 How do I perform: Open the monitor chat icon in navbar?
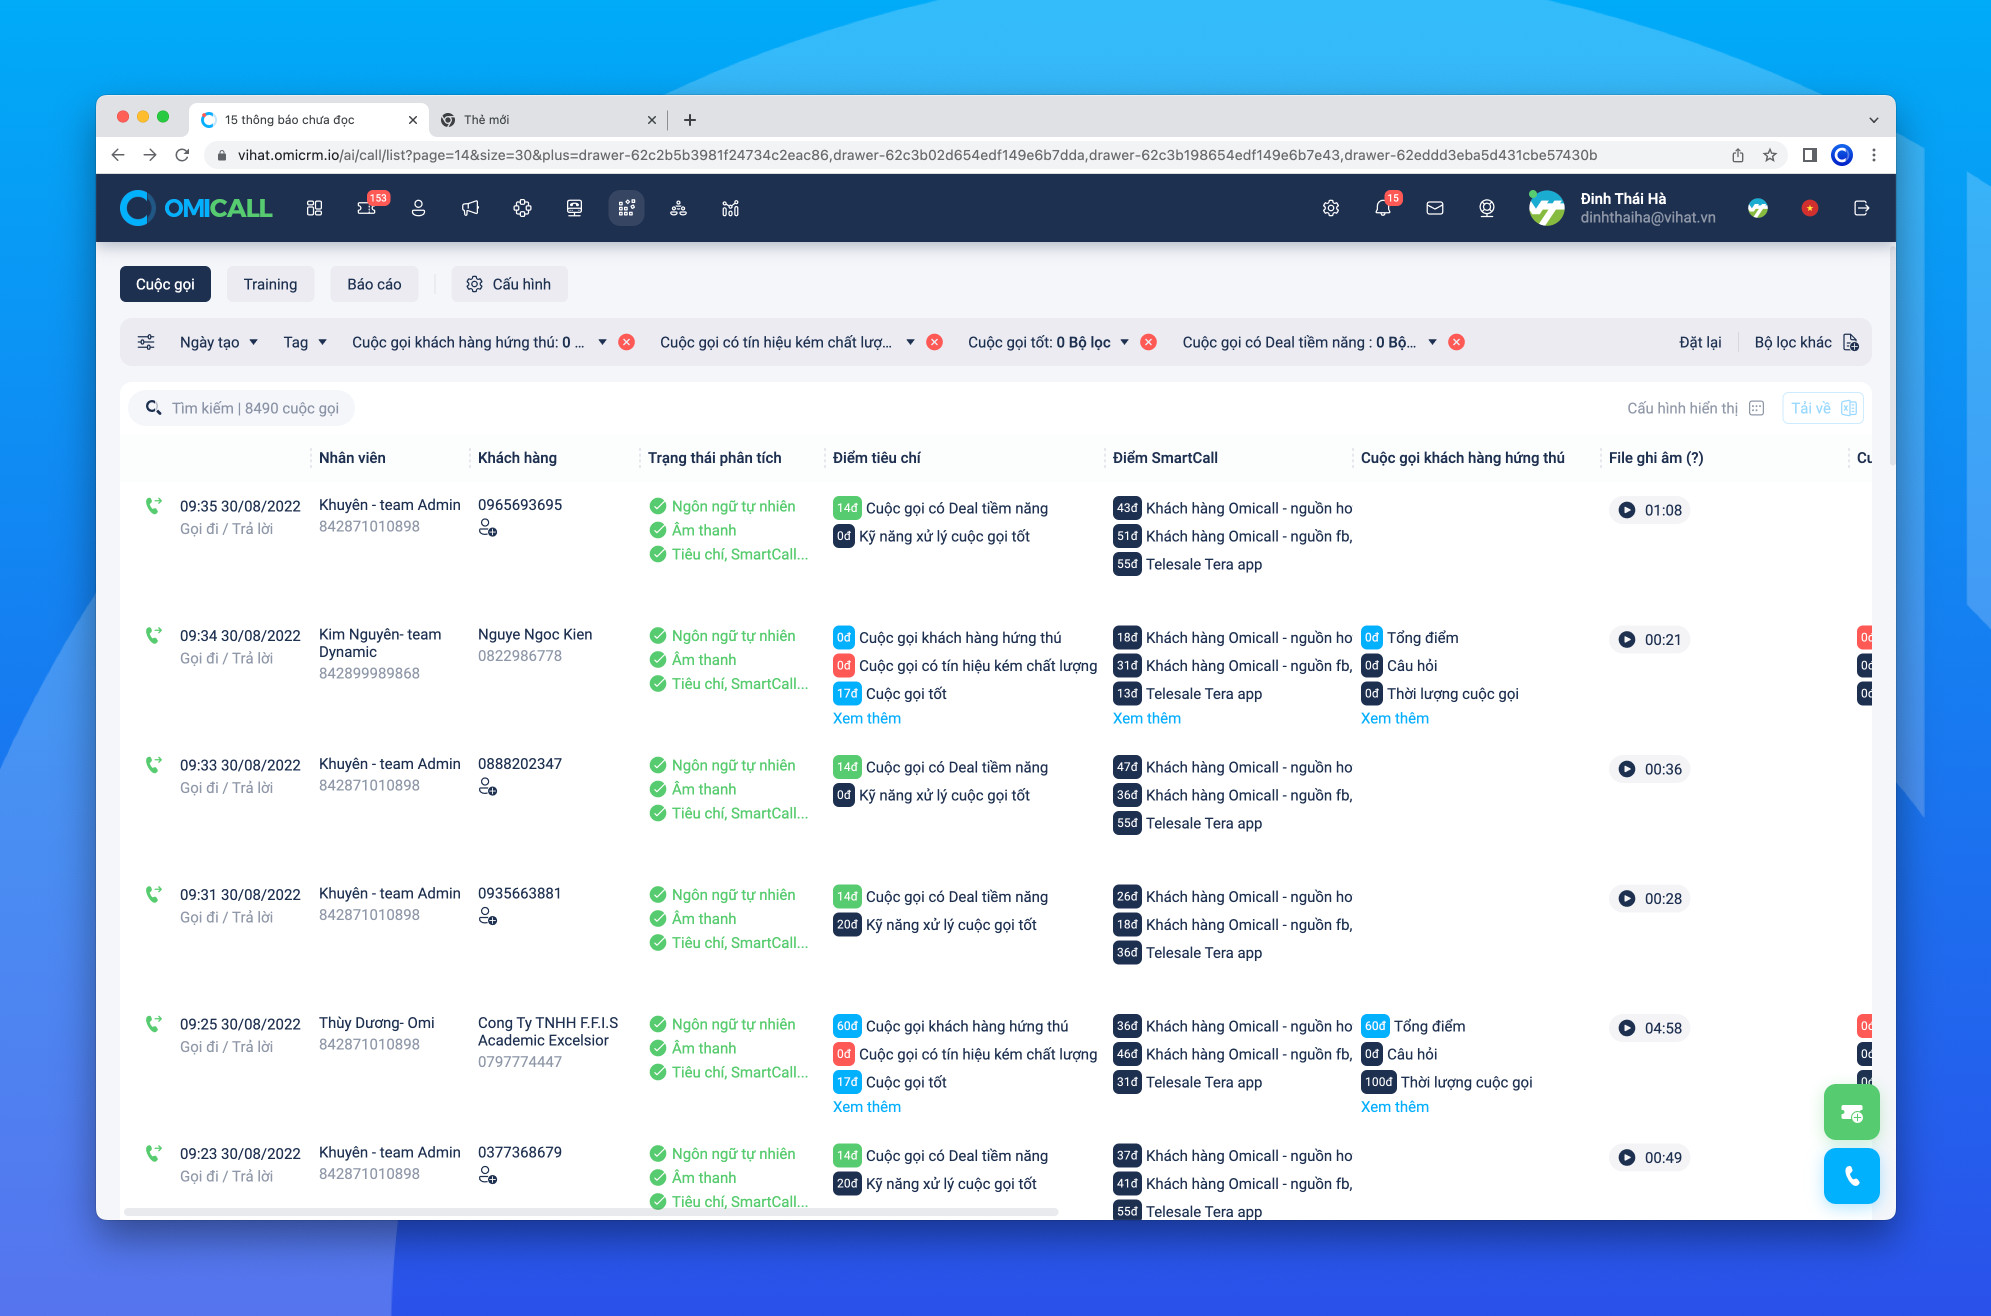pyautogui.click(x=575, y=208)
